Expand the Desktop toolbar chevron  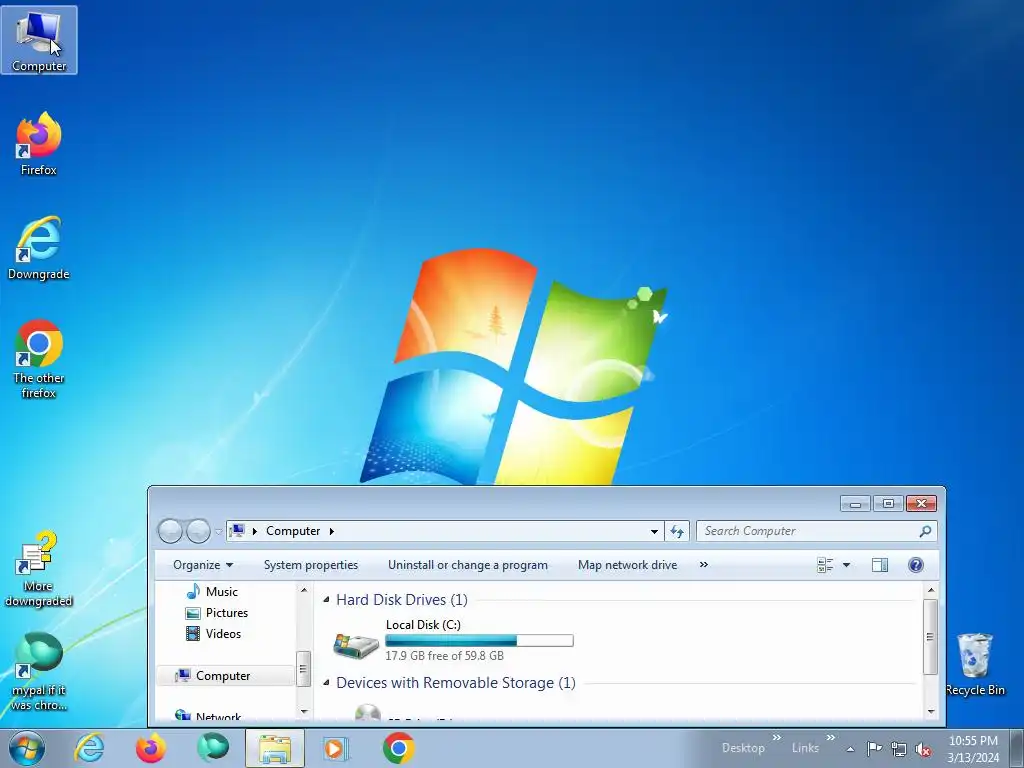776,738
